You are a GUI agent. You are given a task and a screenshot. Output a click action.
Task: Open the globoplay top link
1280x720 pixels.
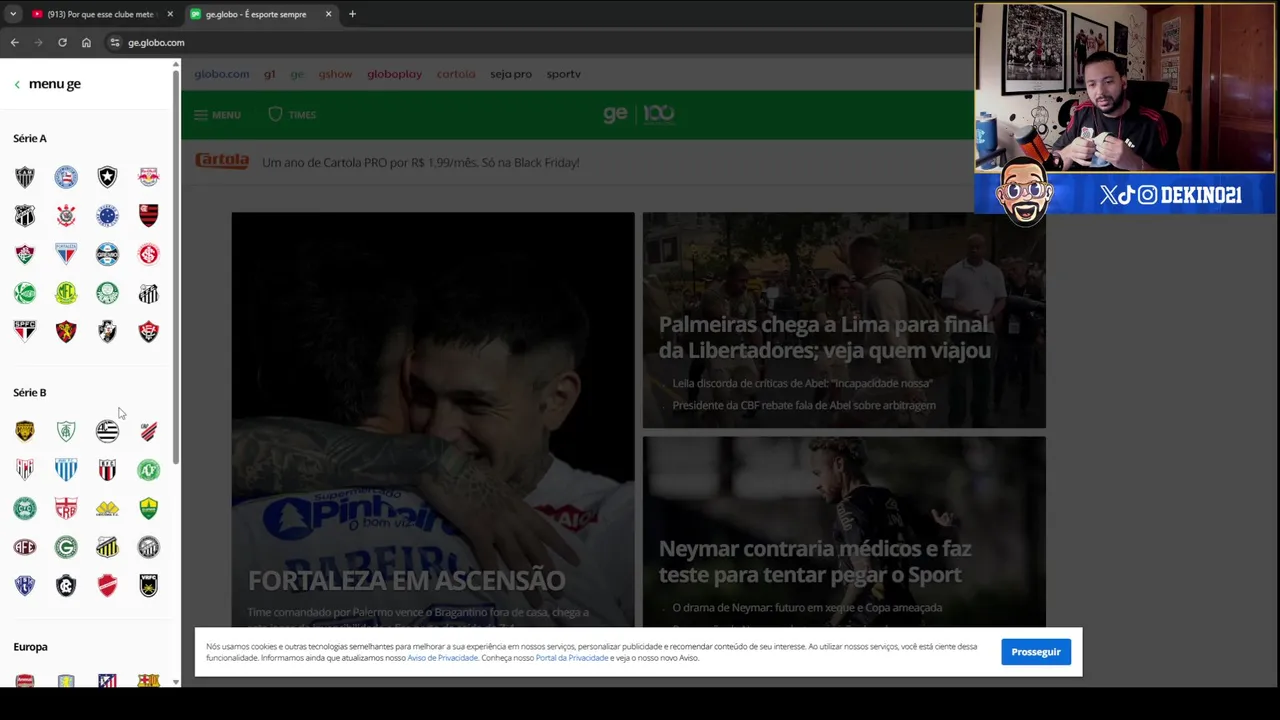coord(394,74)
